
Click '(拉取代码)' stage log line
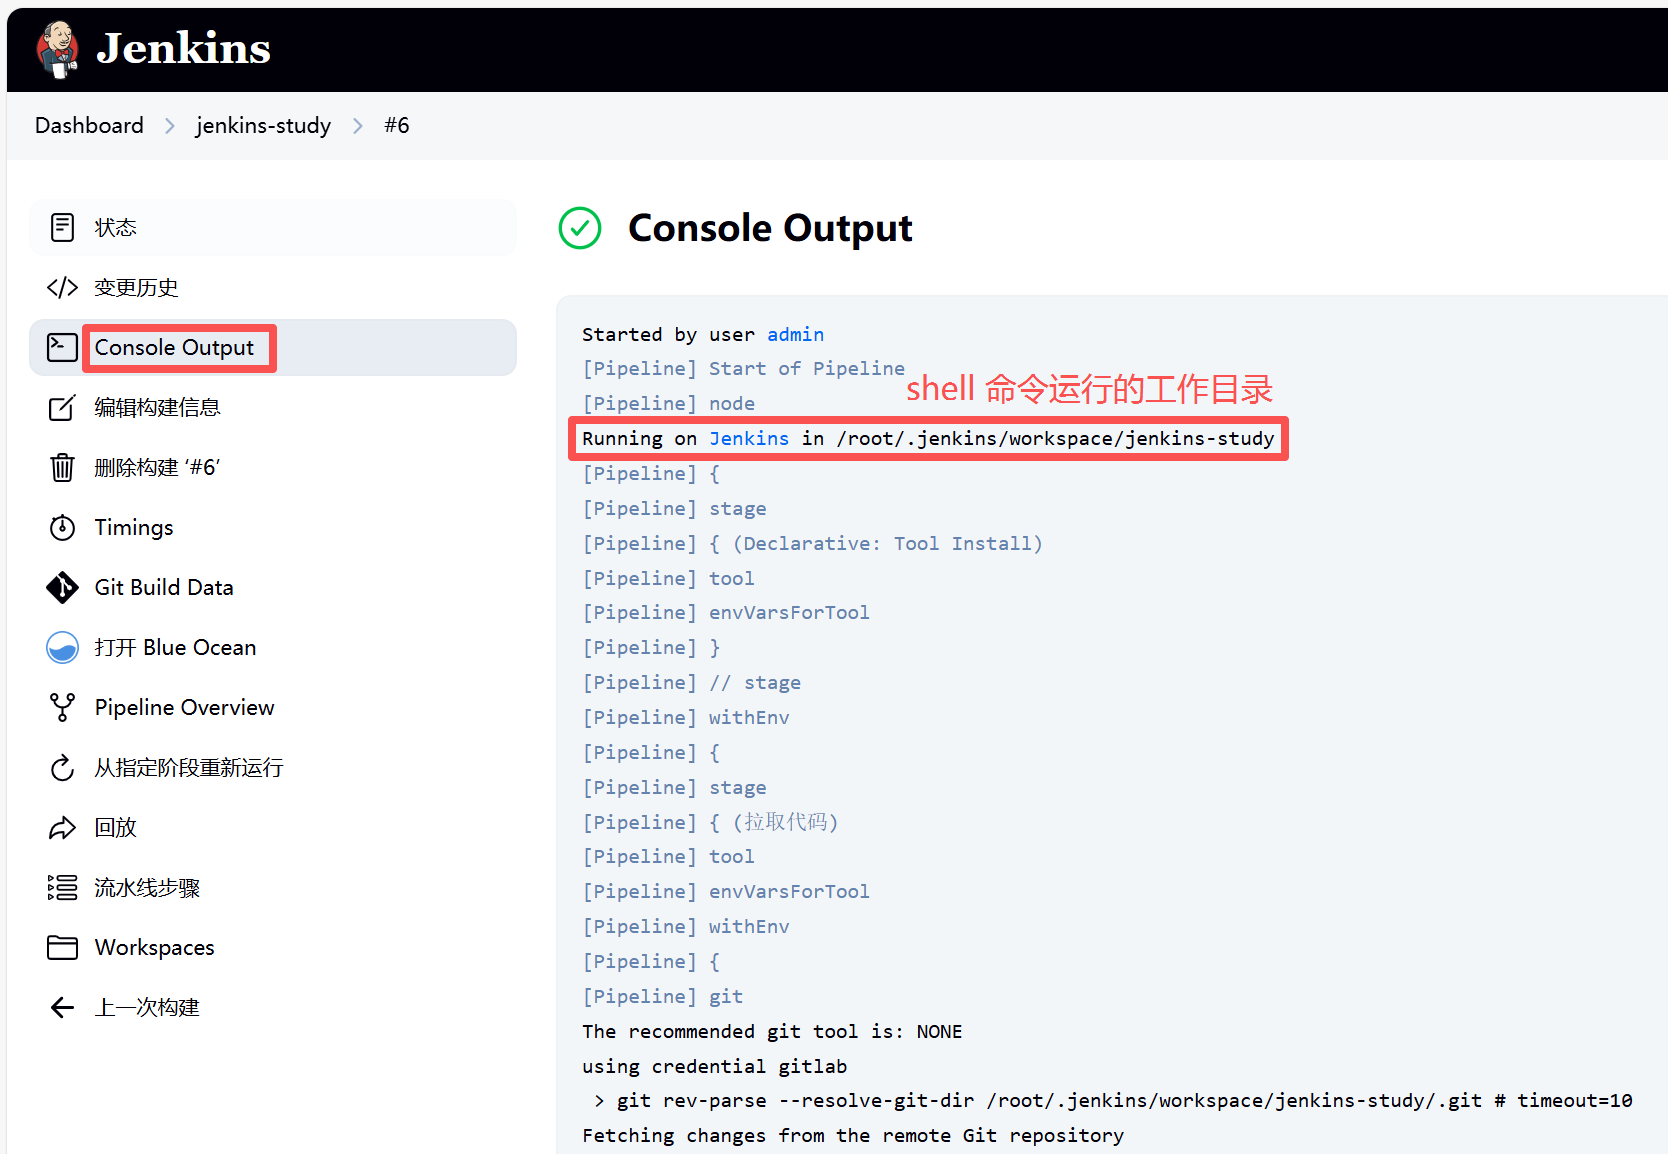[x=710, y=822]
